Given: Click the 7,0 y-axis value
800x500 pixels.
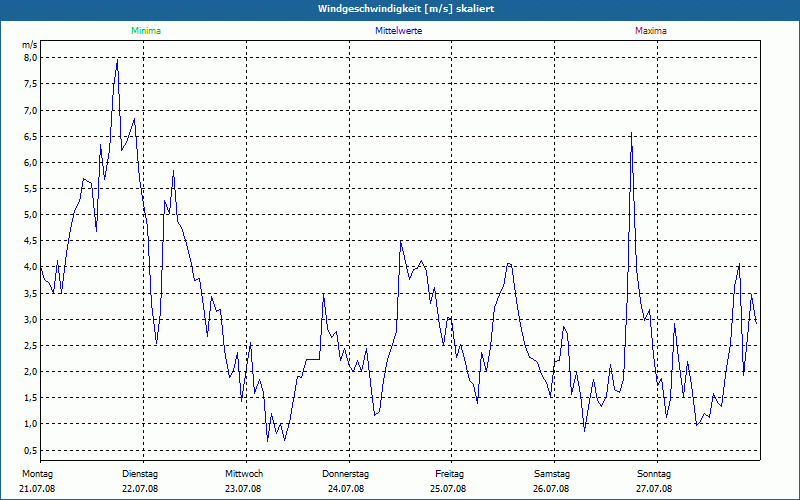Looking at the screenshot, I should click(31, 110).
